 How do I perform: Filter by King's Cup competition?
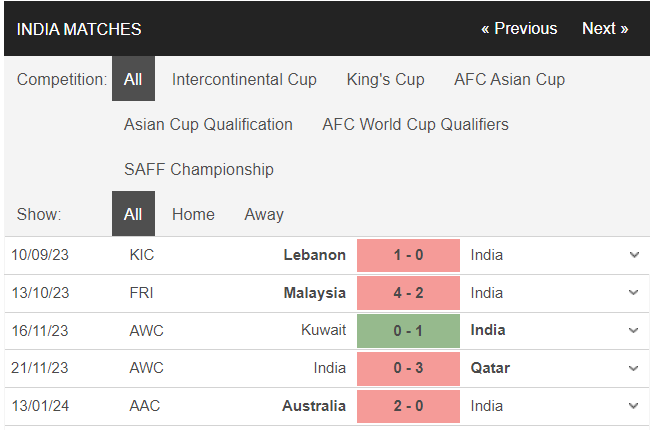click(385, 79)
